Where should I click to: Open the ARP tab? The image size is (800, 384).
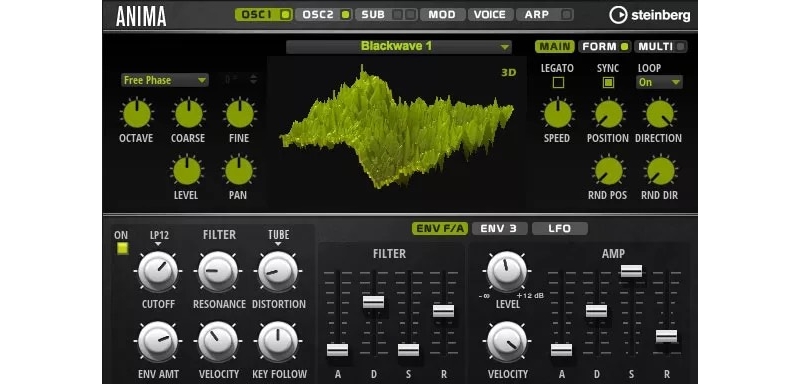pyautogui.click(x=545, y=15)
